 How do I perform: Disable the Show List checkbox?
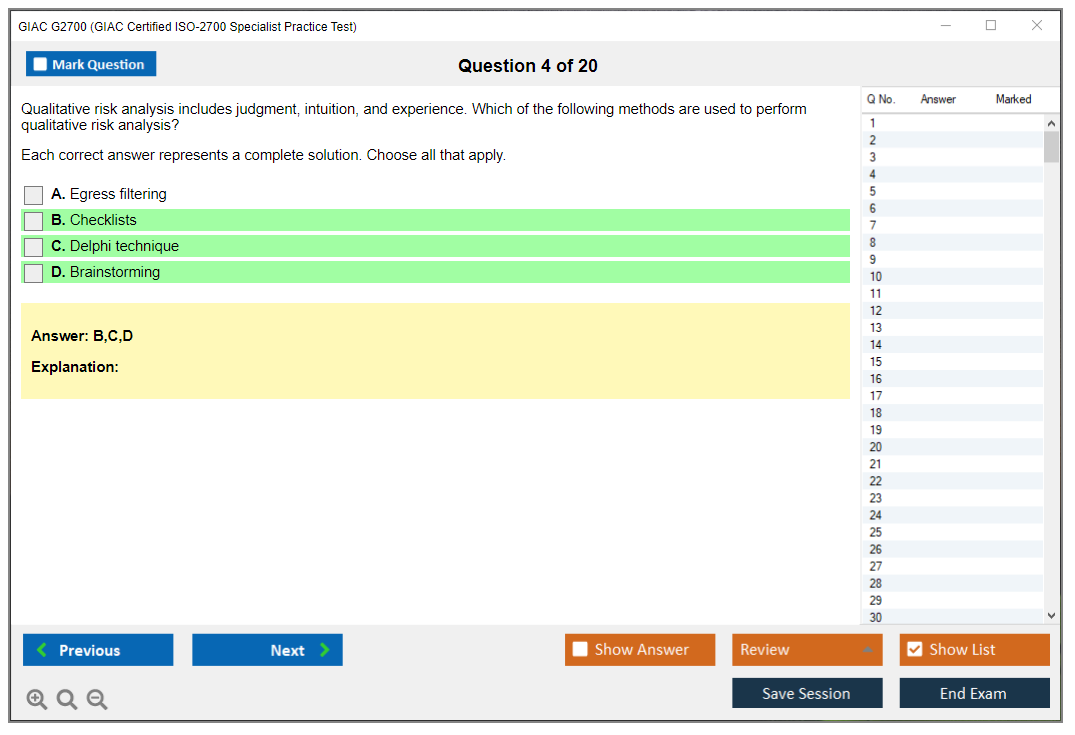tap(914, 649)
